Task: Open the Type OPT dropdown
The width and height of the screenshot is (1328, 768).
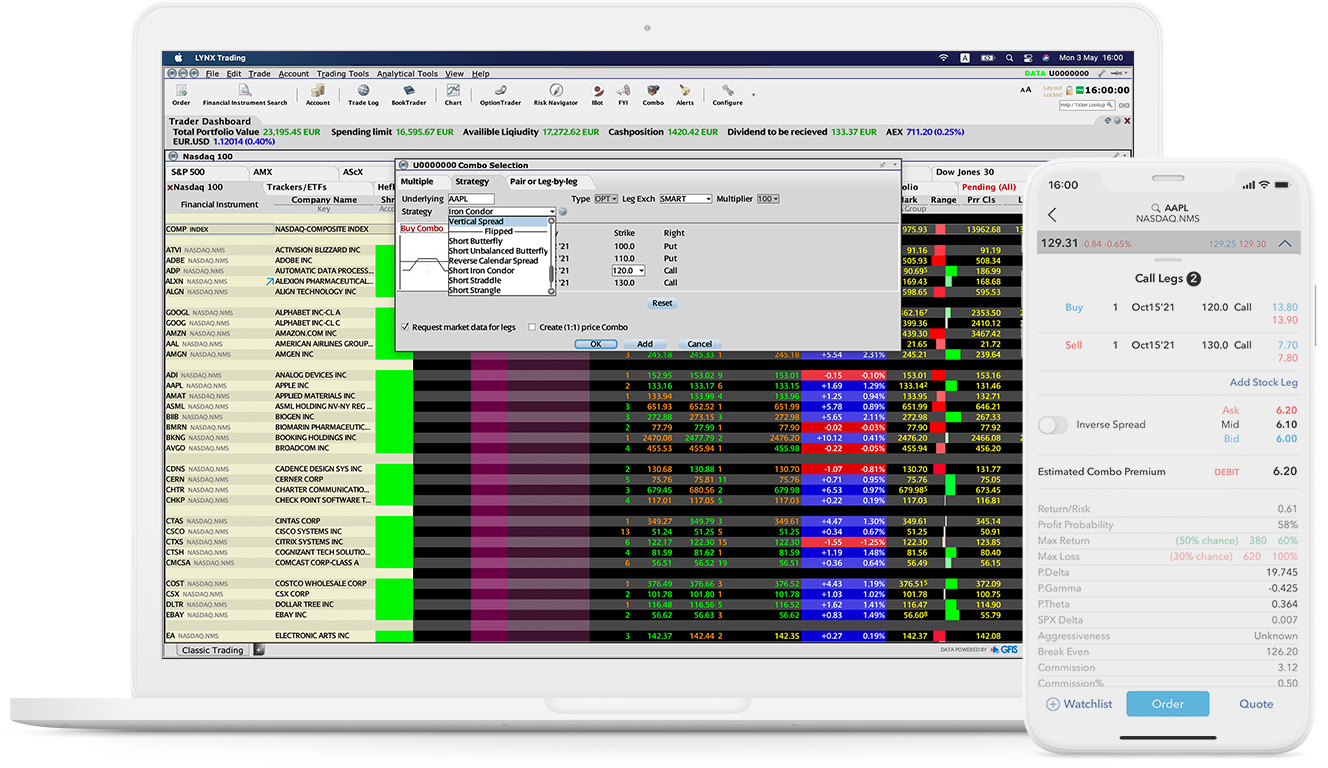Action: [606, 199]
